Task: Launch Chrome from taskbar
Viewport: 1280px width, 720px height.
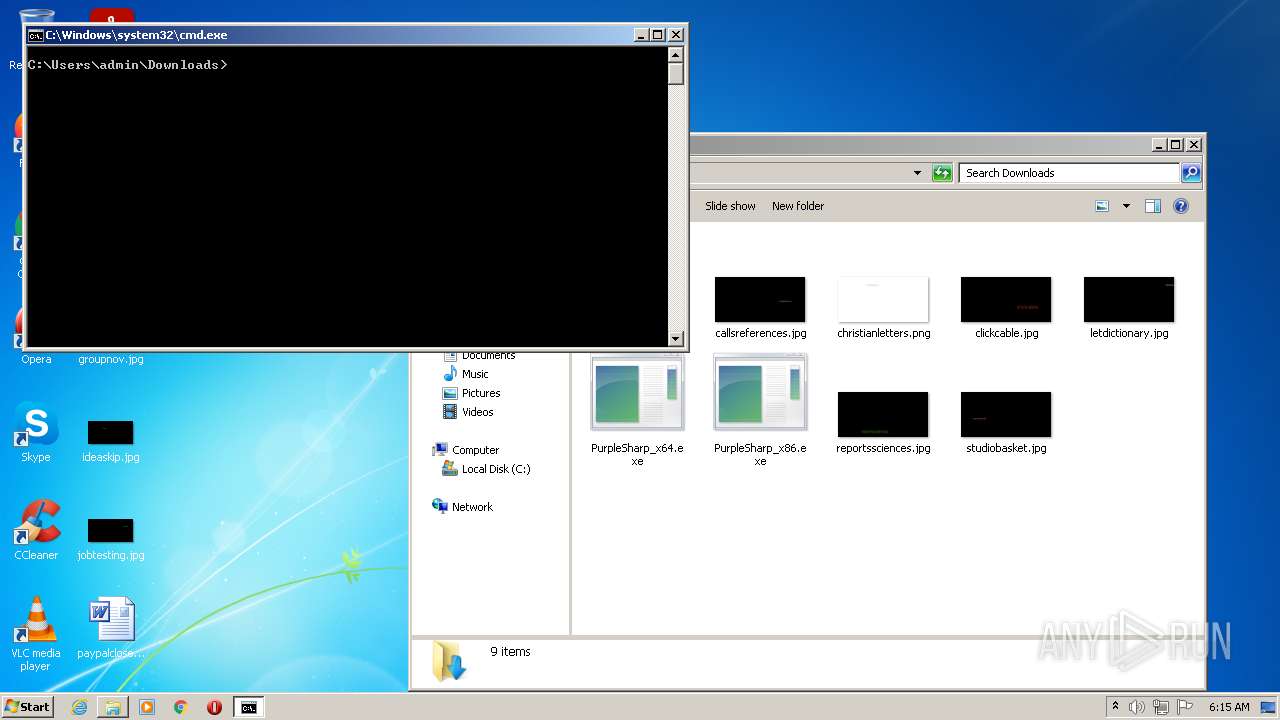Action: click(181, 707)
